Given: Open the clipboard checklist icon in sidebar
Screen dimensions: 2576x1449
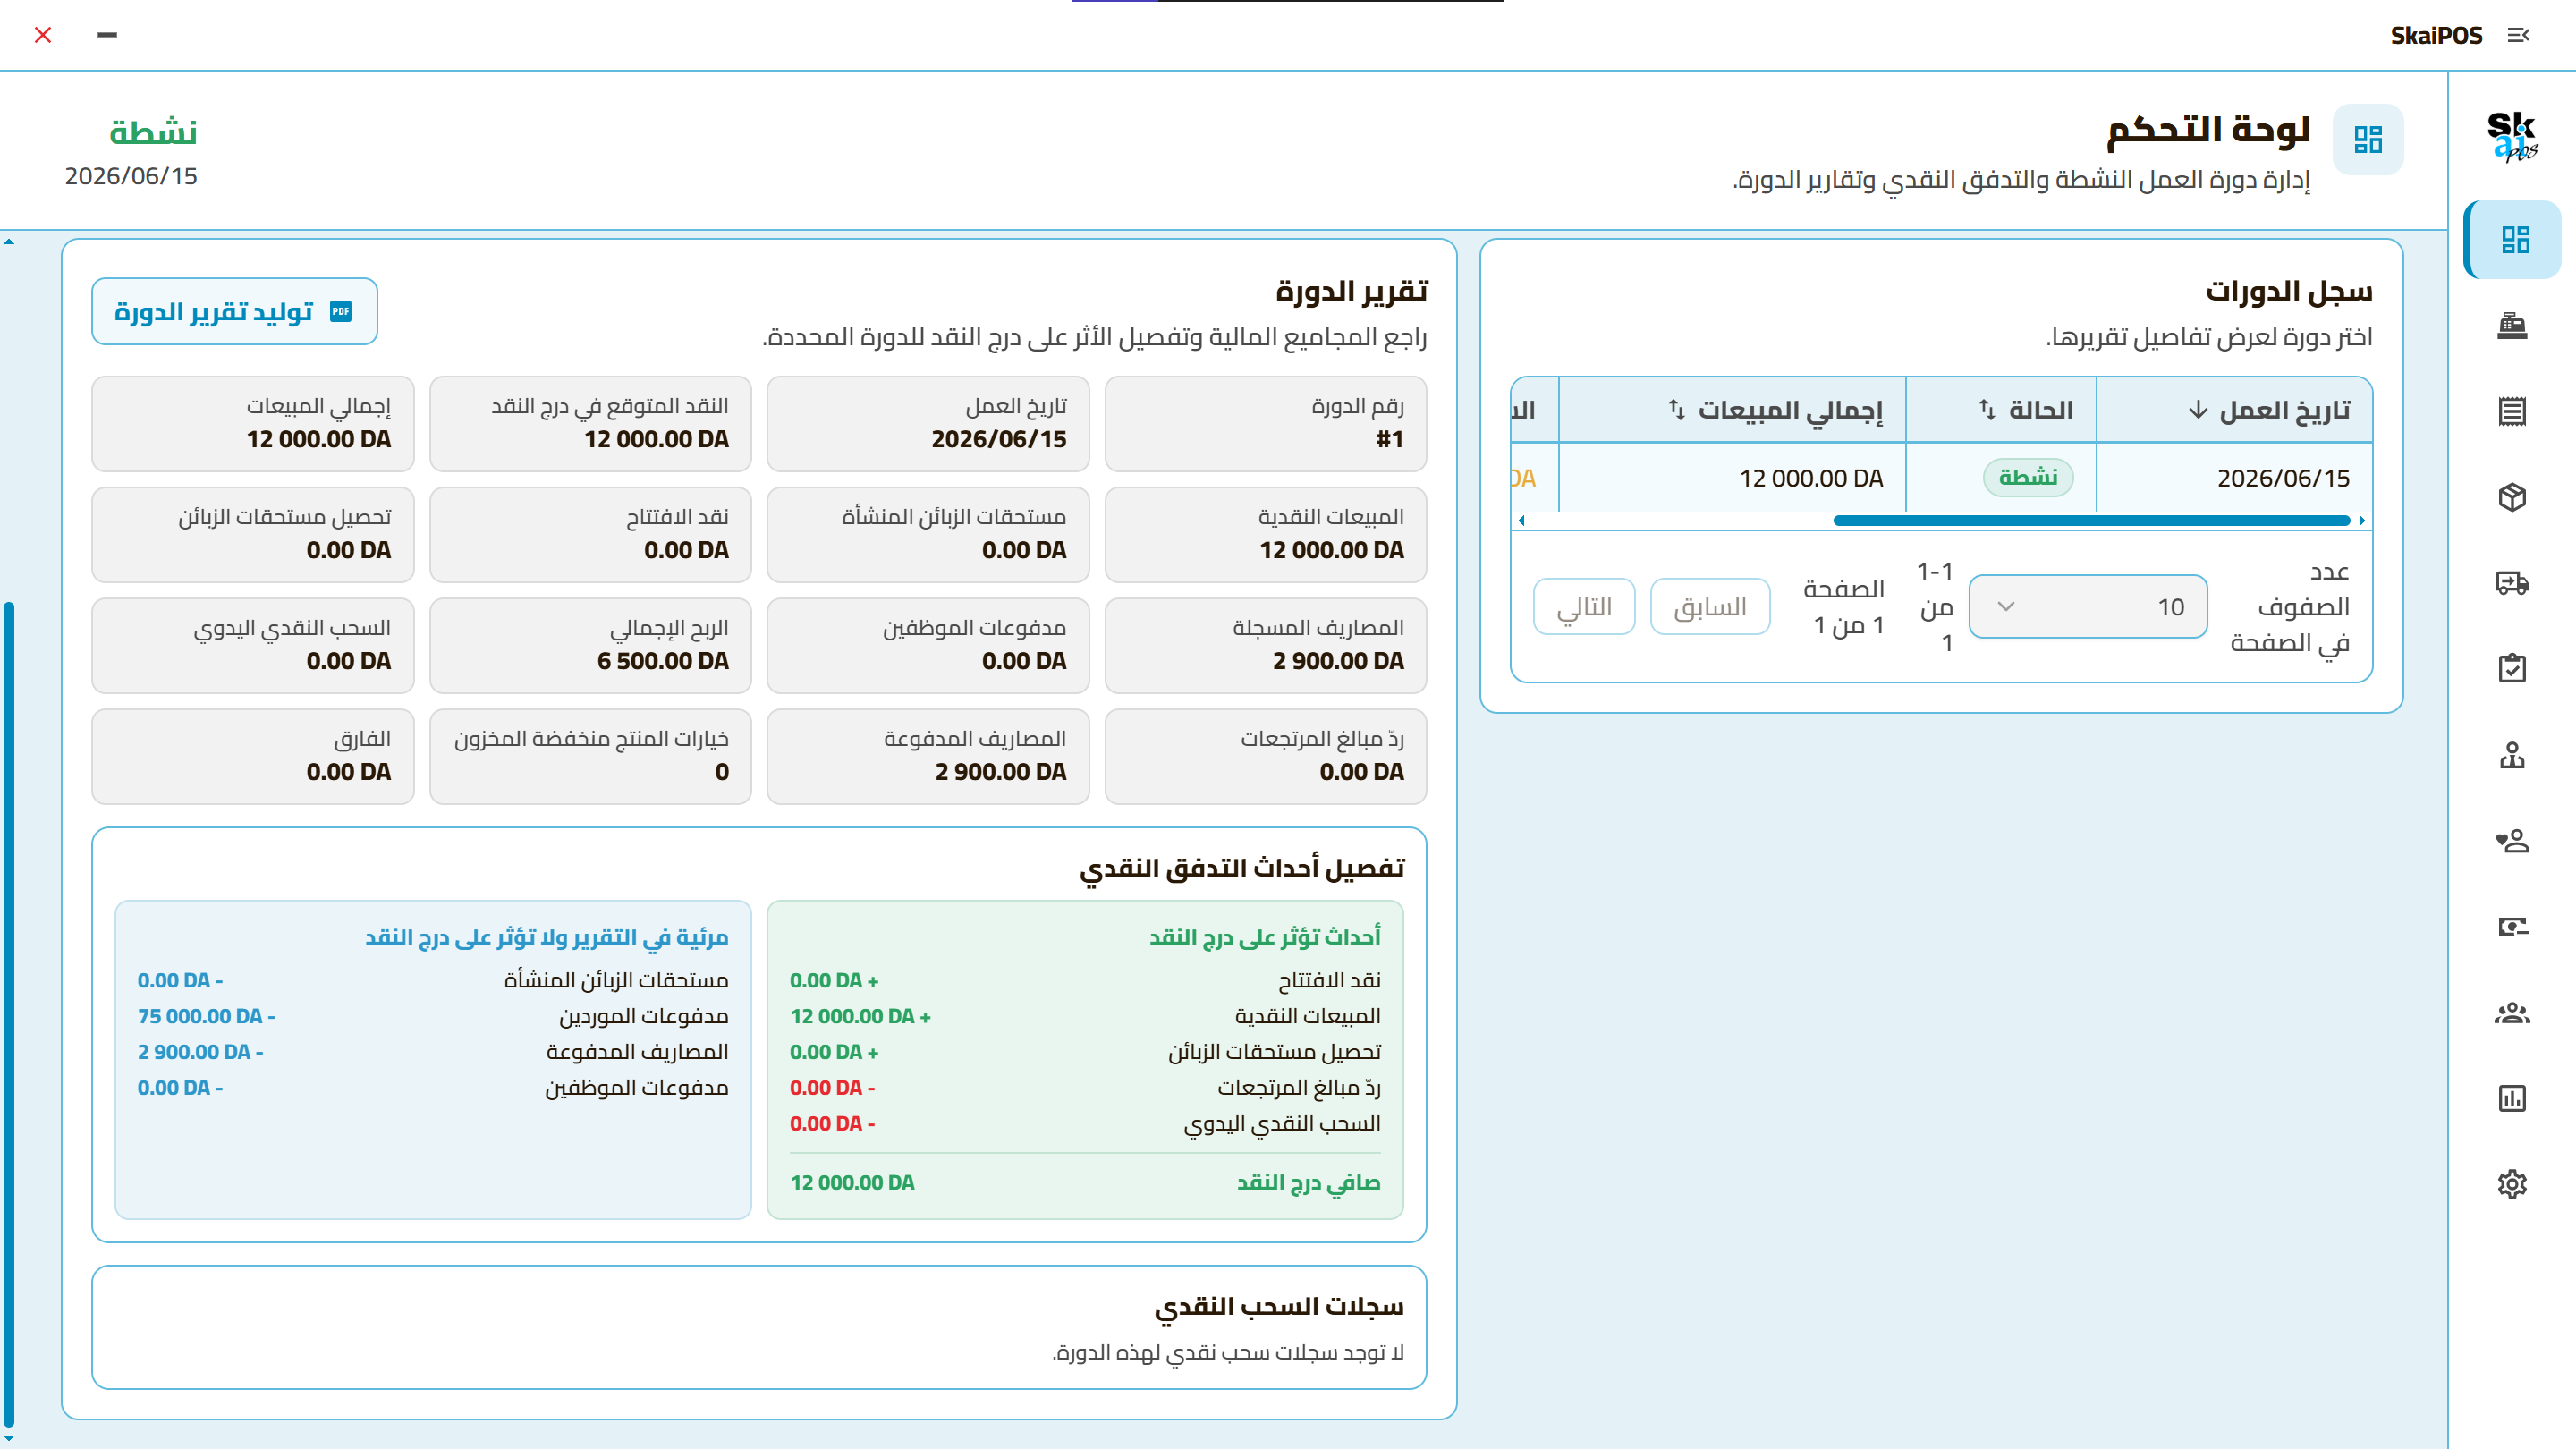Looking at the screenshot, I should (x=2512, y=669).
